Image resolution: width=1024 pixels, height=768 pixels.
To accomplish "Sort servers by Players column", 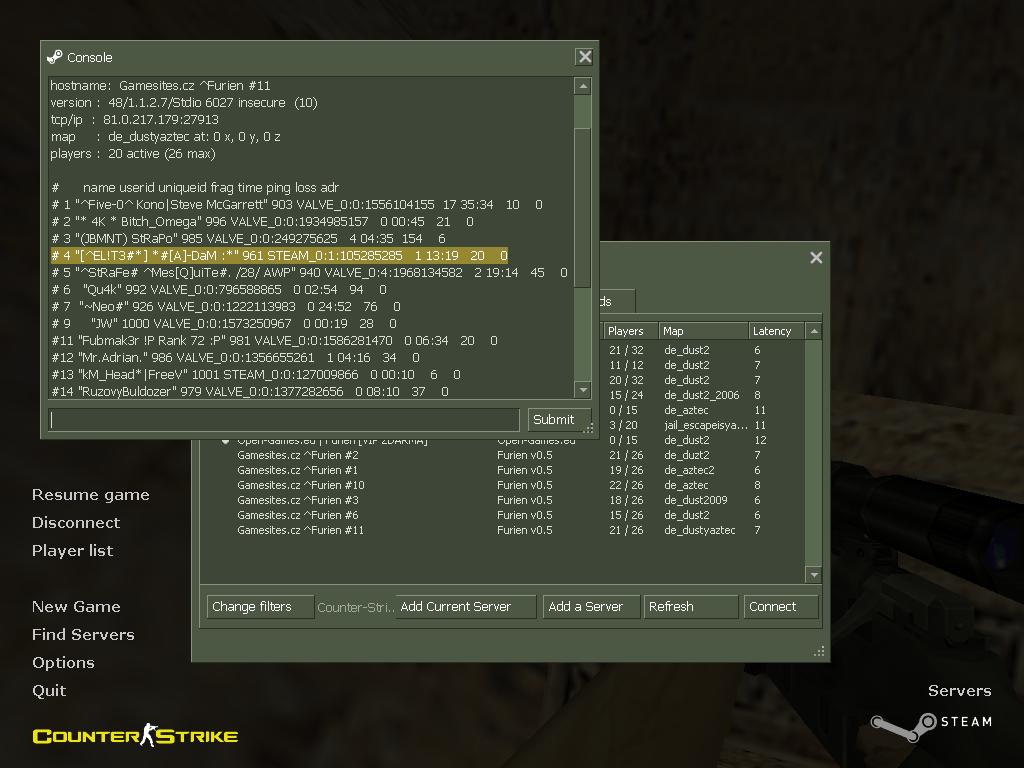I will [628, 331].
